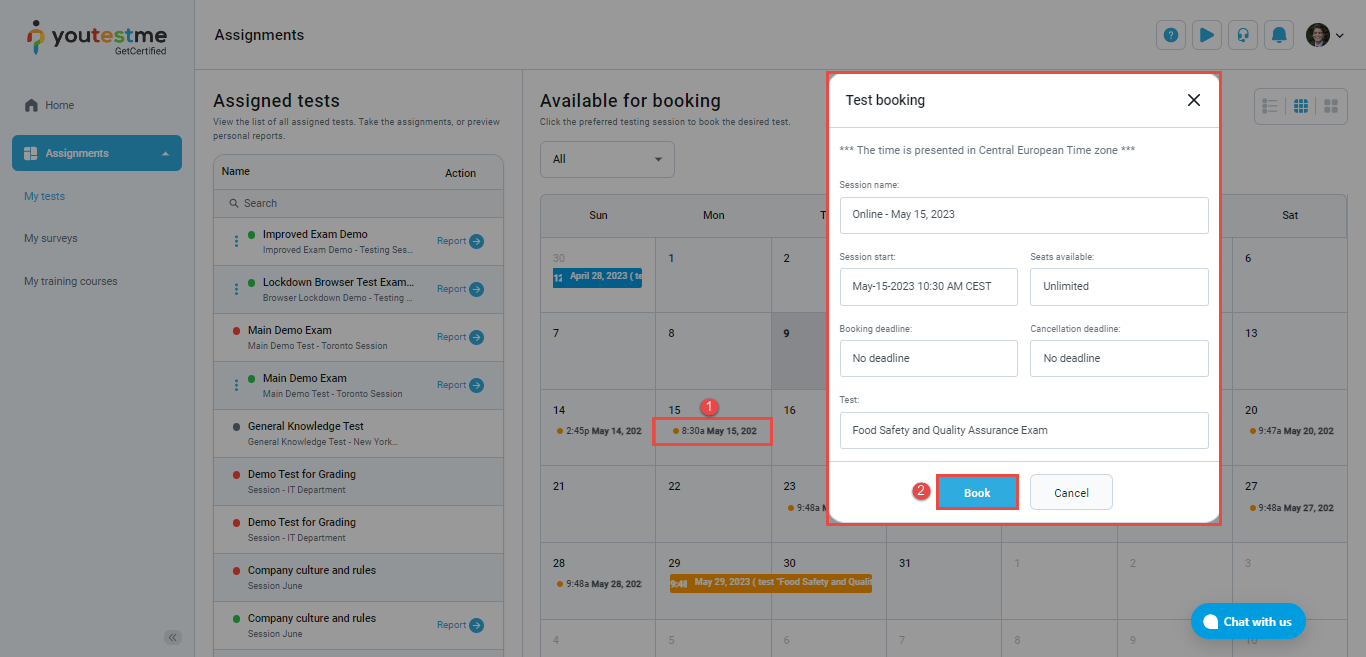The height and width of the screenshot is (657, 1366).
Task: Open user profile avatar menu
Action: click(x=1324, y=35)
